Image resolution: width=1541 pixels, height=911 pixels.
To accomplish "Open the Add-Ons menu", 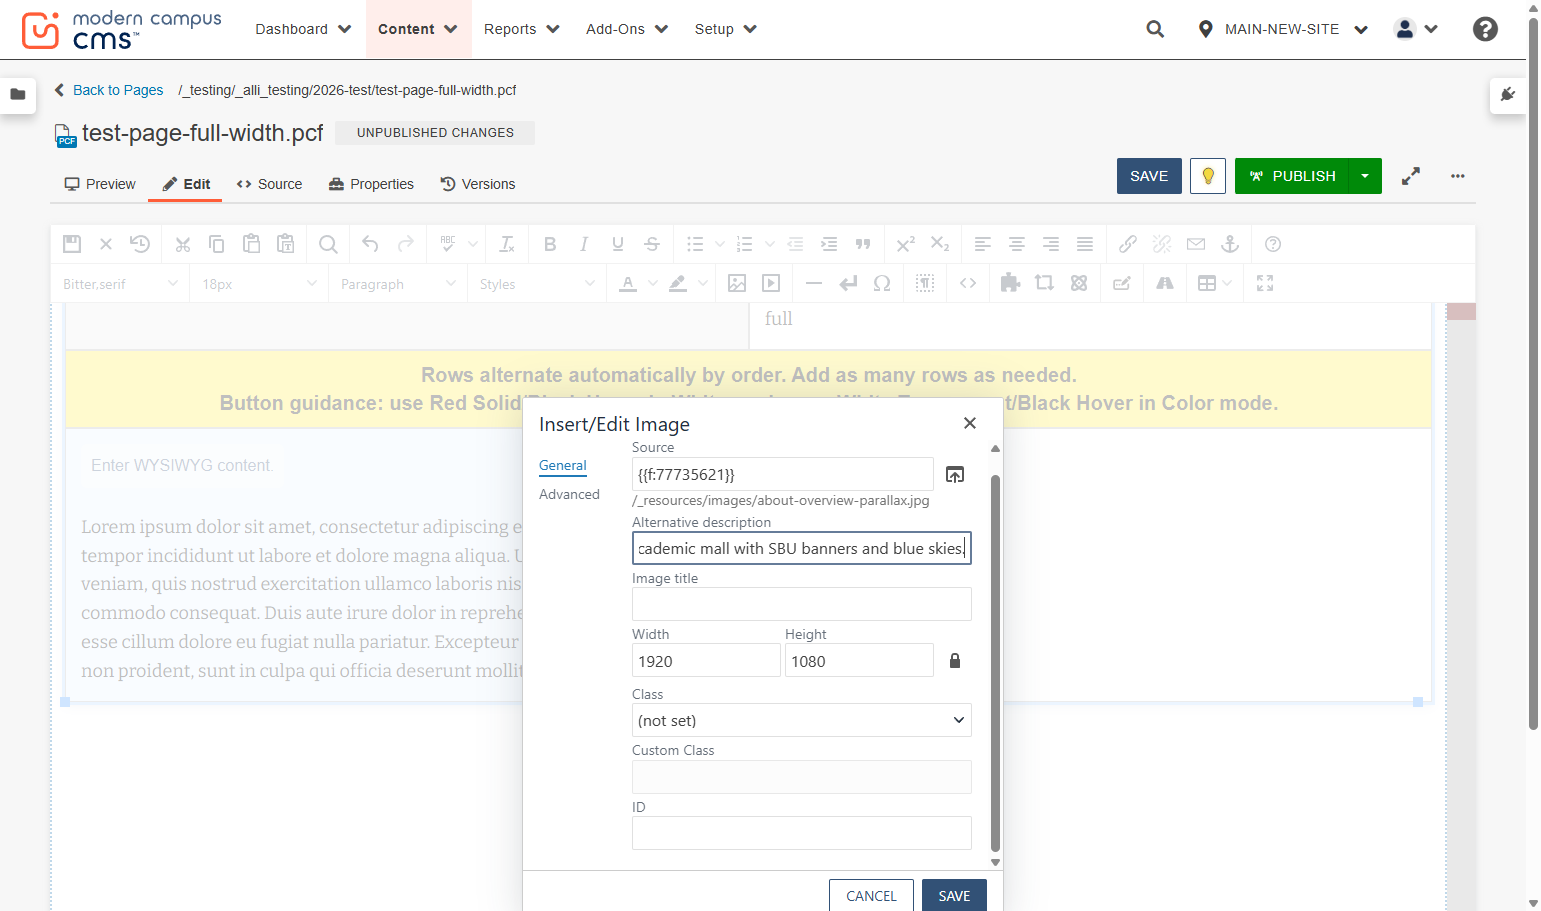I will [627, 29].
